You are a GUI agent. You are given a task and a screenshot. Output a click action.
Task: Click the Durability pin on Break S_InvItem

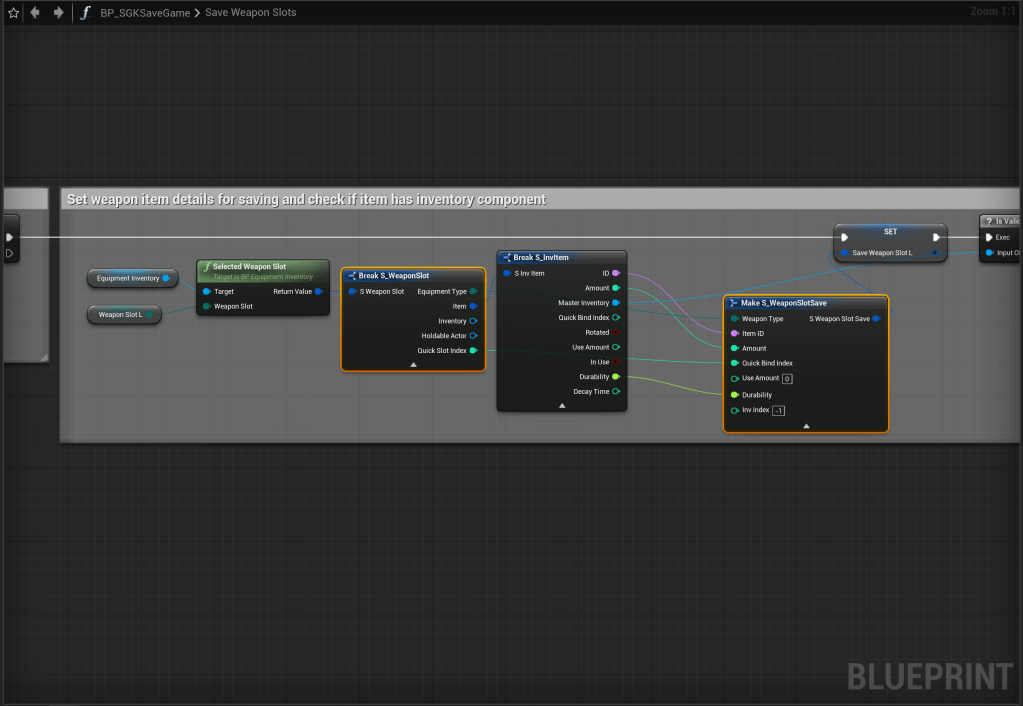[x=615, y=377]
